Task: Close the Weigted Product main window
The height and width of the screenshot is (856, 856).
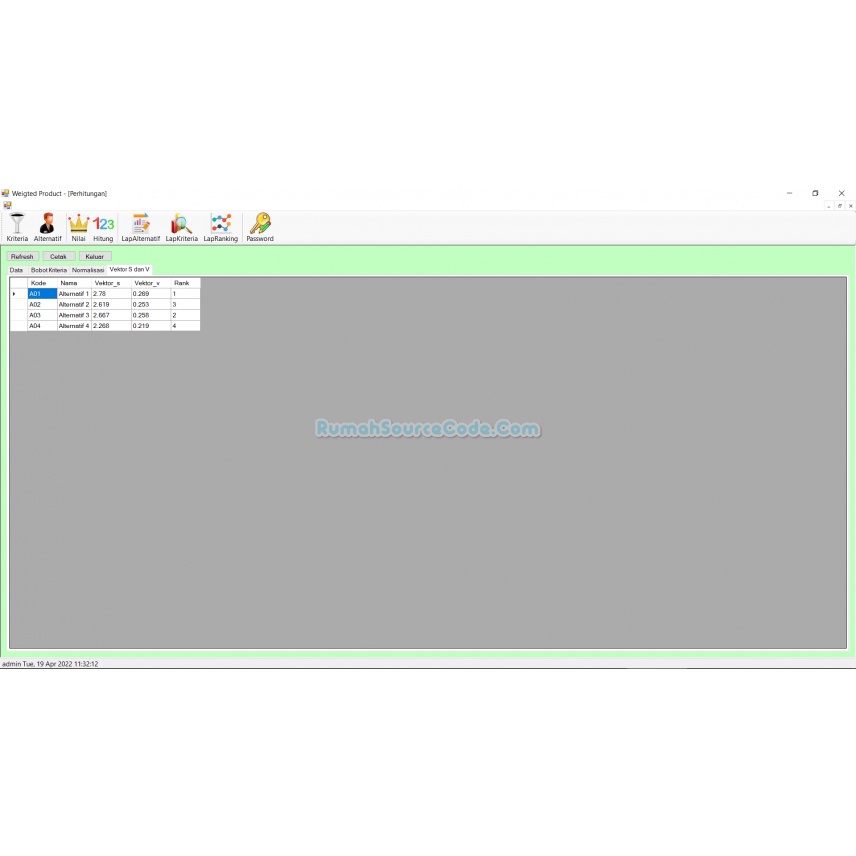Action: coord(841,193)
